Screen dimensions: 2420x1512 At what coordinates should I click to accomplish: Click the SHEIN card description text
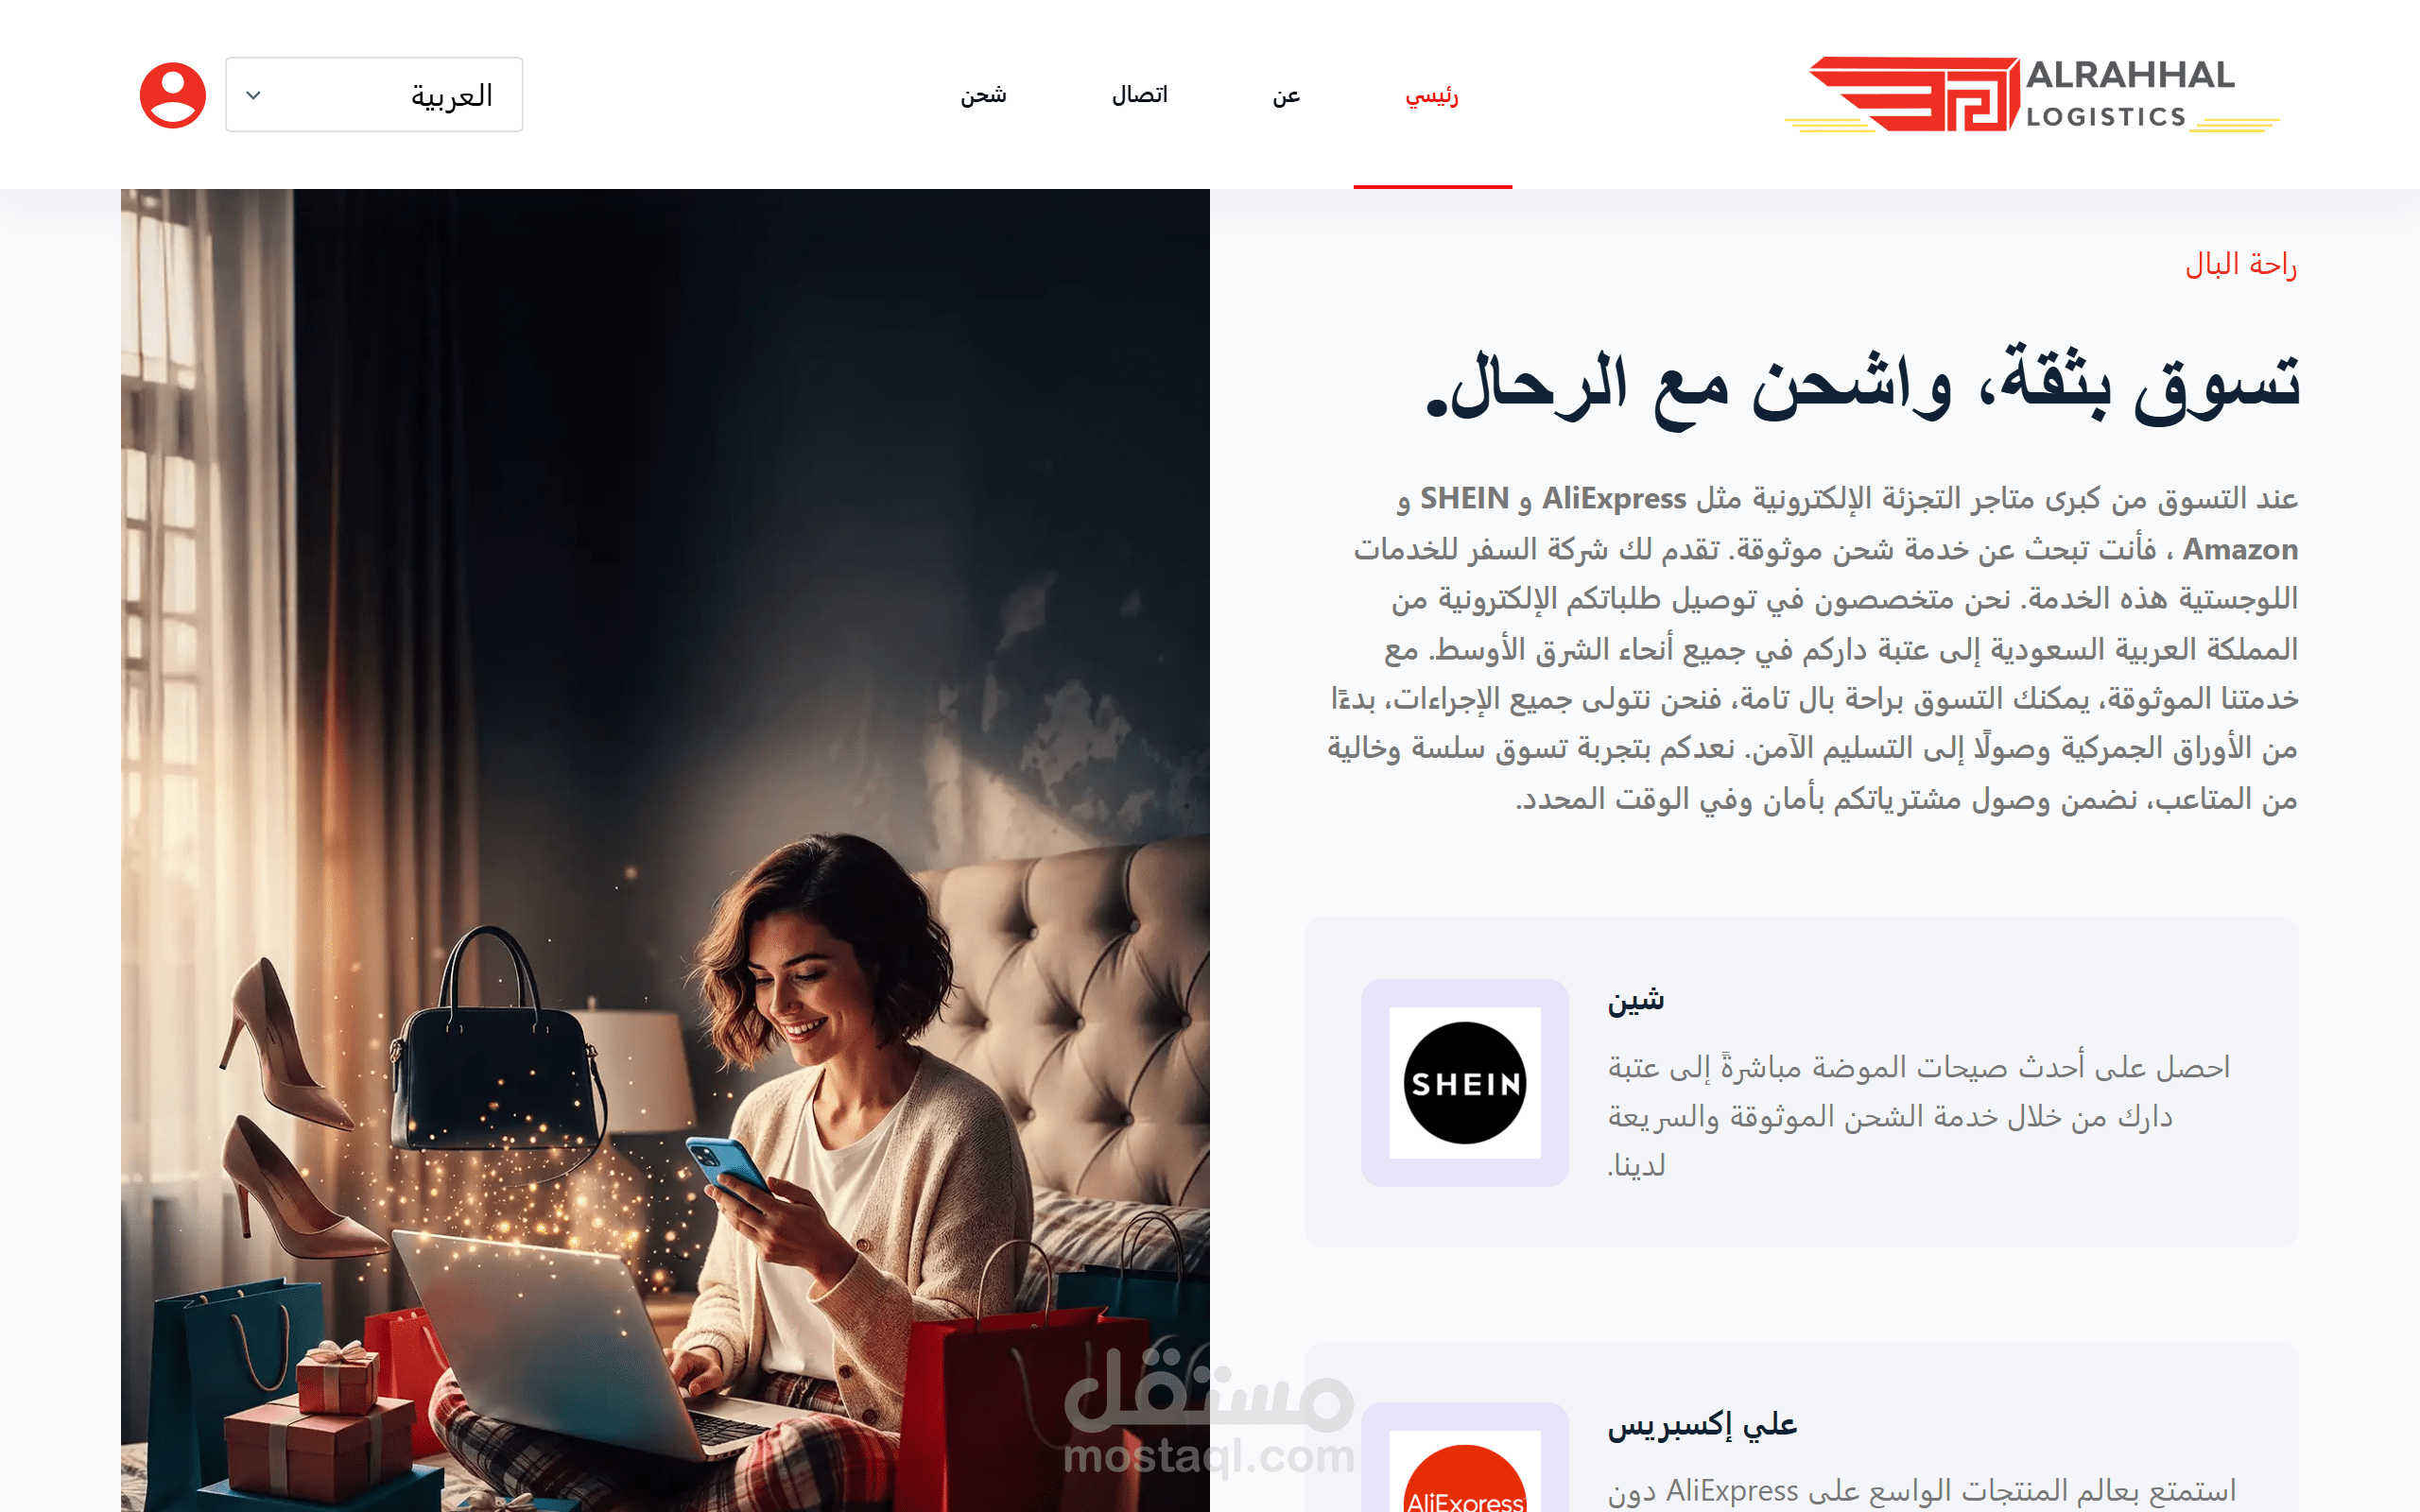click(1918, 1116)
